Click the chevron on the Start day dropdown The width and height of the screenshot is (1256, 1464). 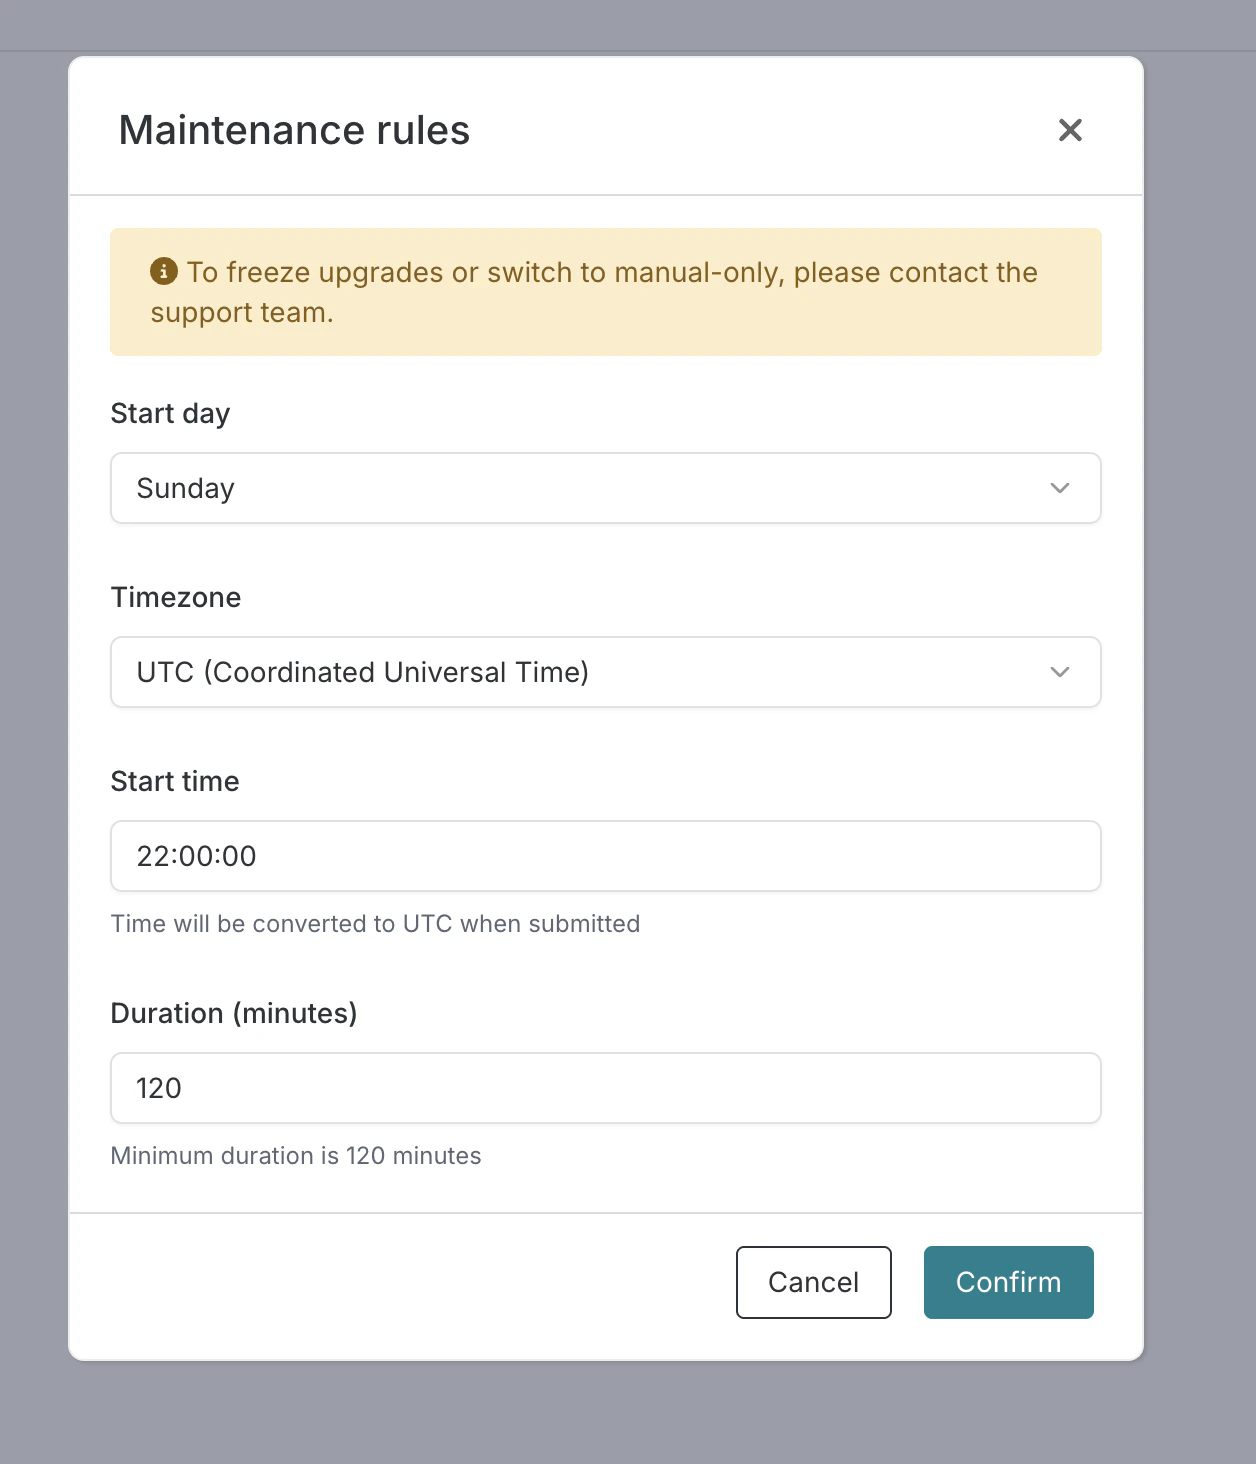click(1060, 488)
